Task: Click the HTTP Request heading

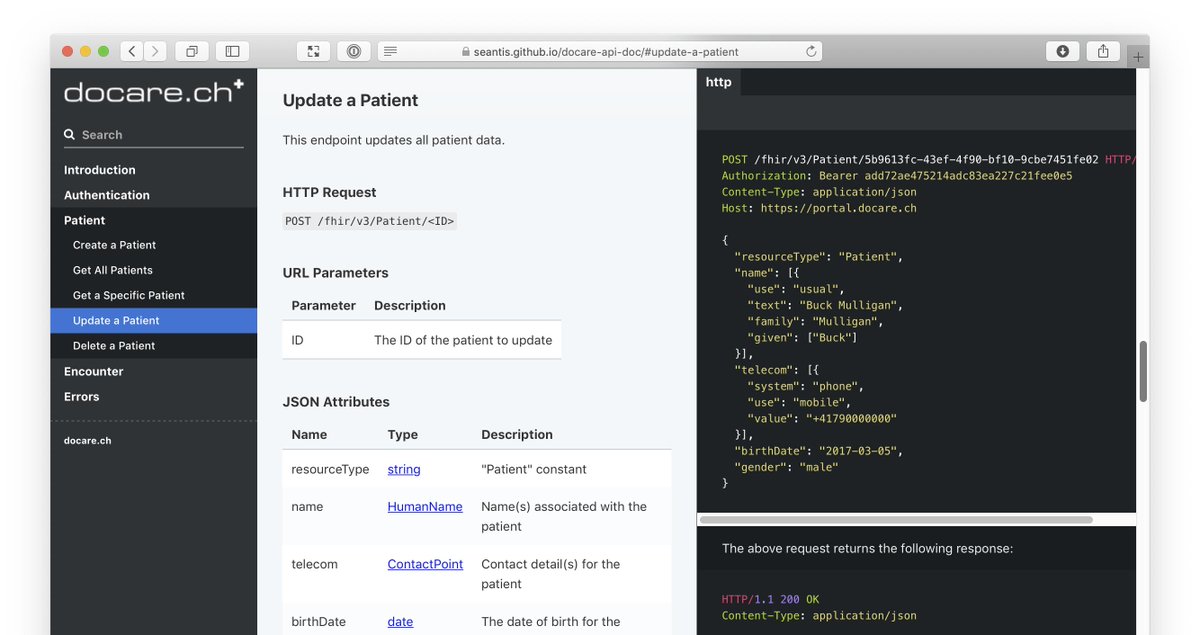Action: [x=330, y=193]
